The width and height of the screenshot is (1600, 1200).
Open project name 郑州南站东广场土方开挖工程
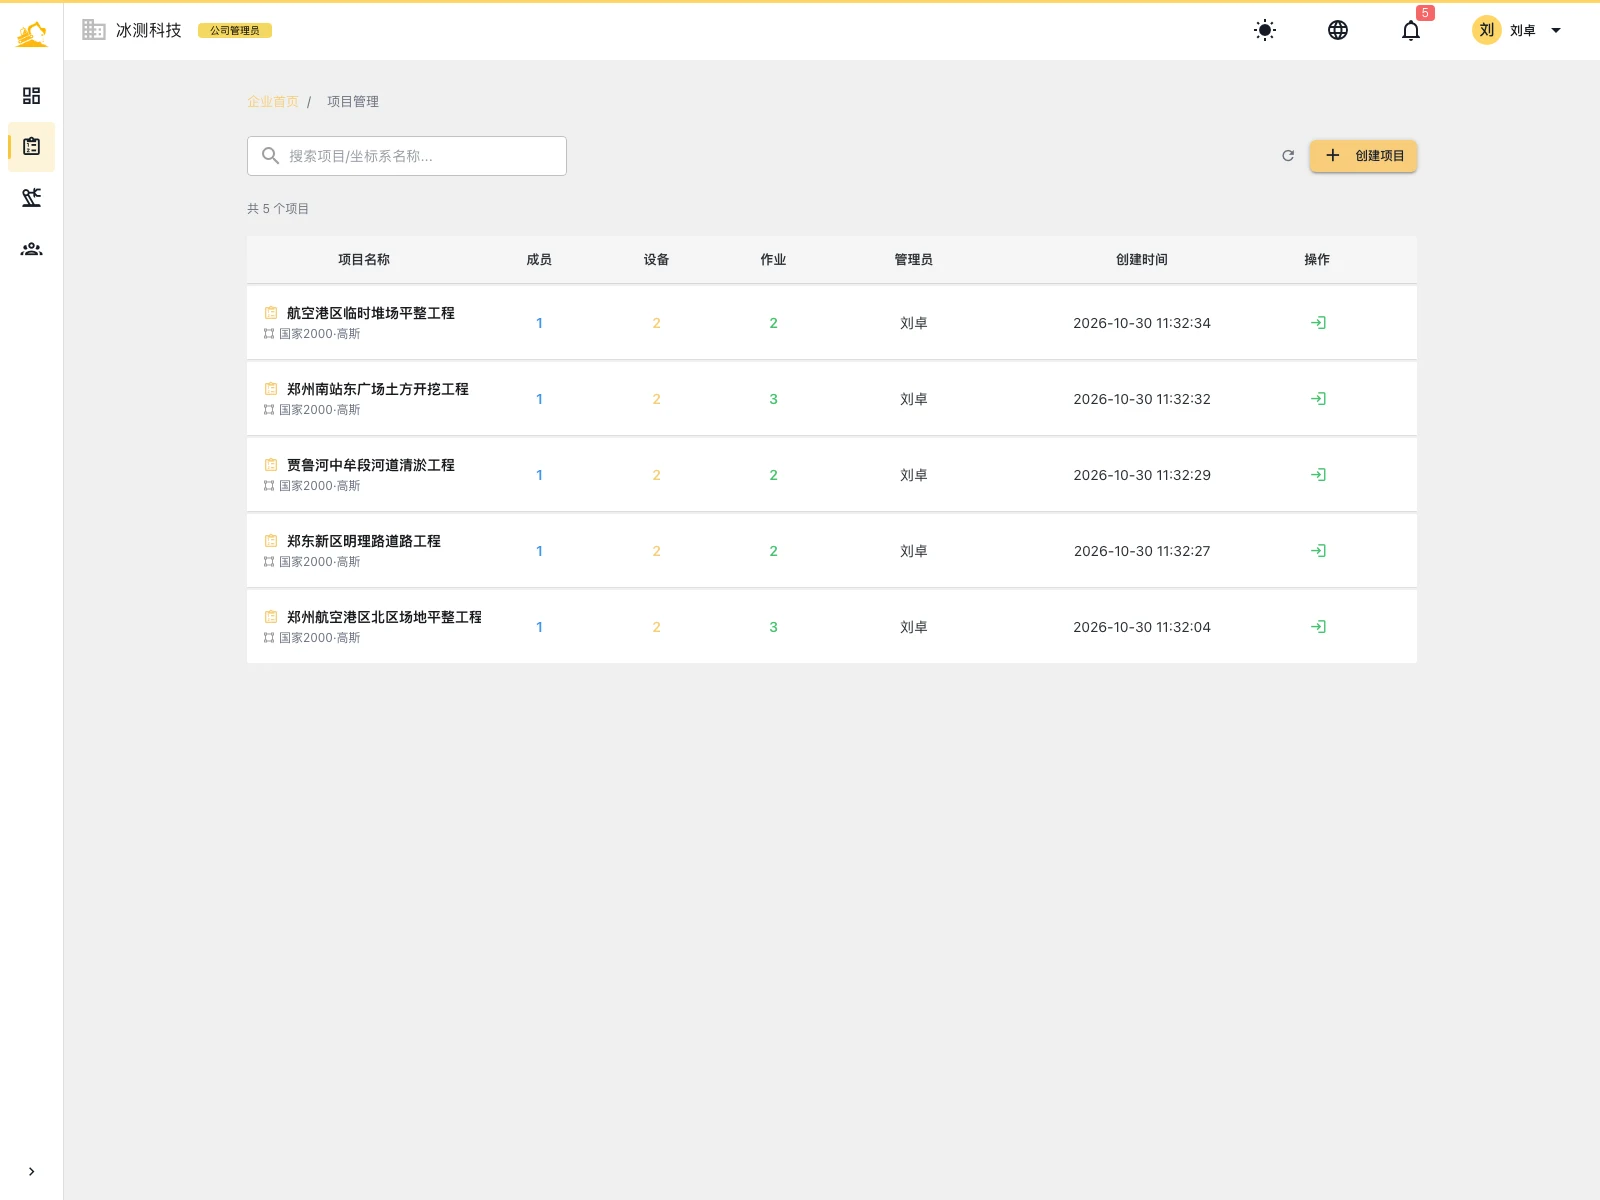[x=378, y=389]
